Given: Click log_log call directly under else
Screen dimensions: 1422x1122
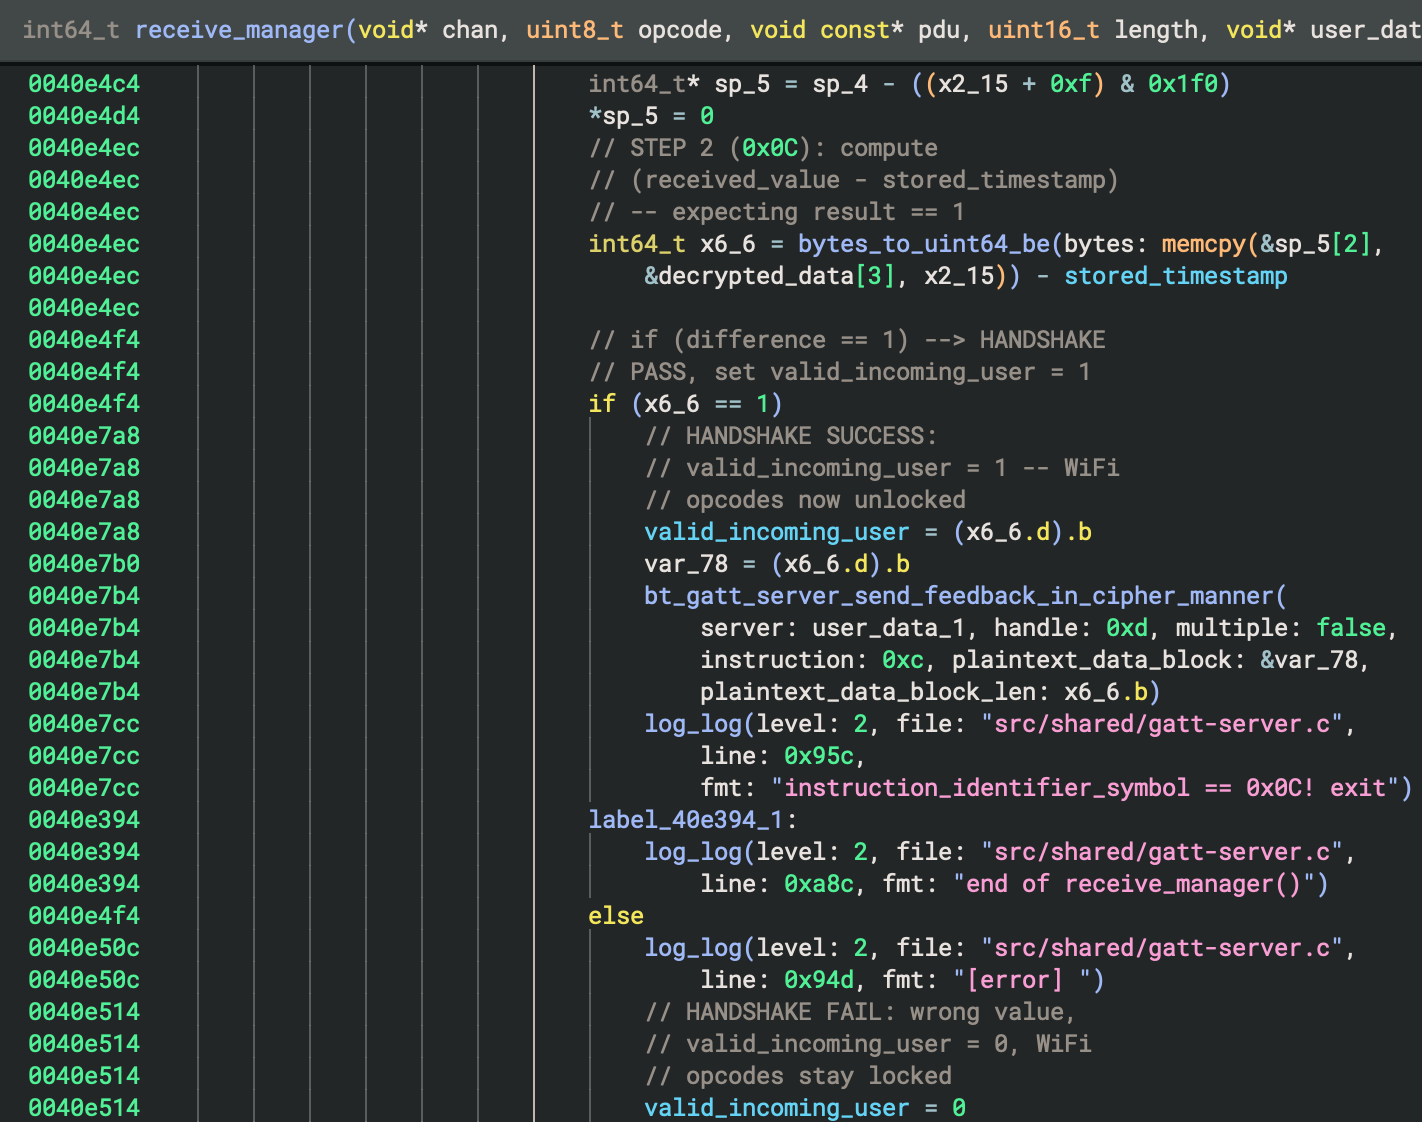Looking at the screenshot, I should click(693, 948).
